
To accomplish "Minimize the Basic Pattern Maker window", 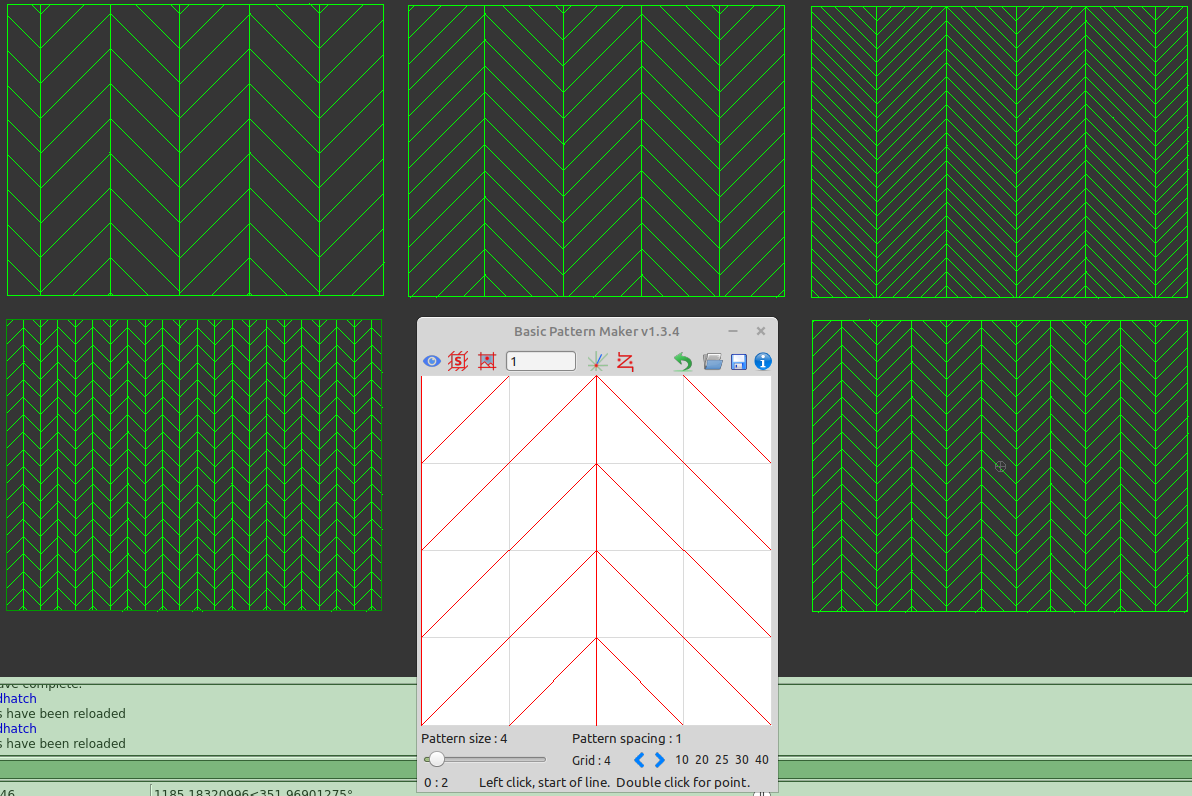I will coord(733,331).
